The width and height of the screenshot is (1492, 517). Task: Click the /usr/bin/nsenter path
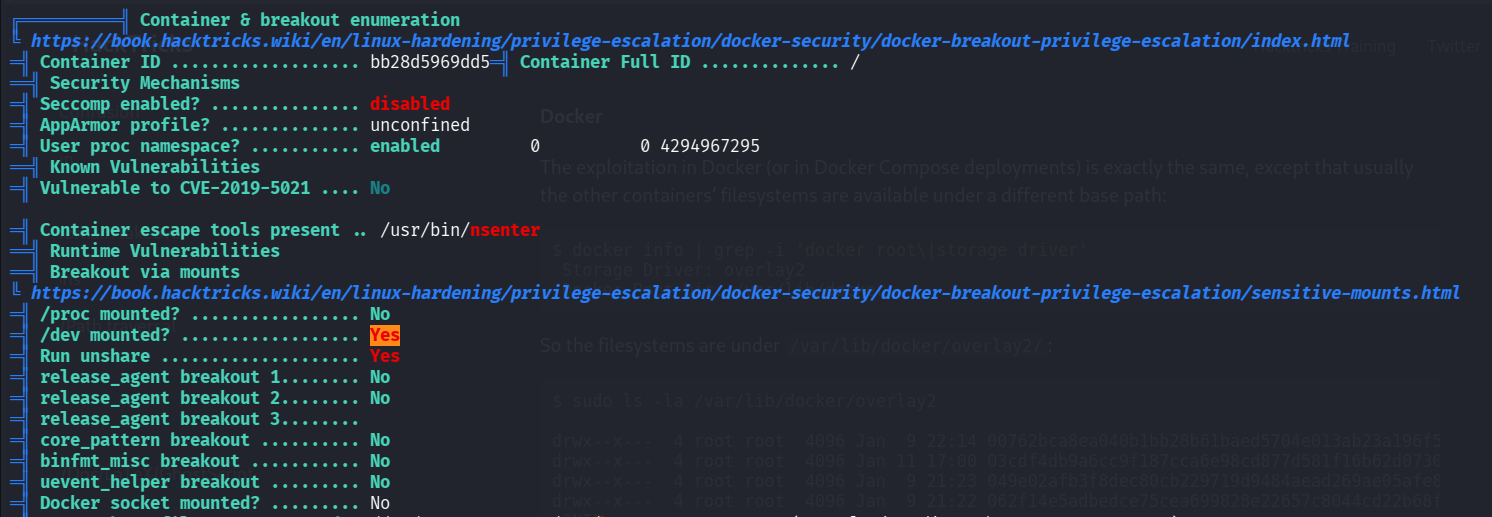click(460, 230)
